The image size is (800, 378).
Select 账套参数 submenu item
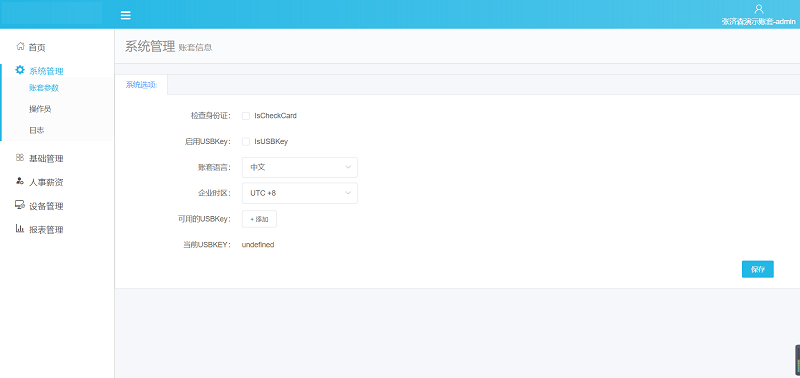tap(44, 88)
